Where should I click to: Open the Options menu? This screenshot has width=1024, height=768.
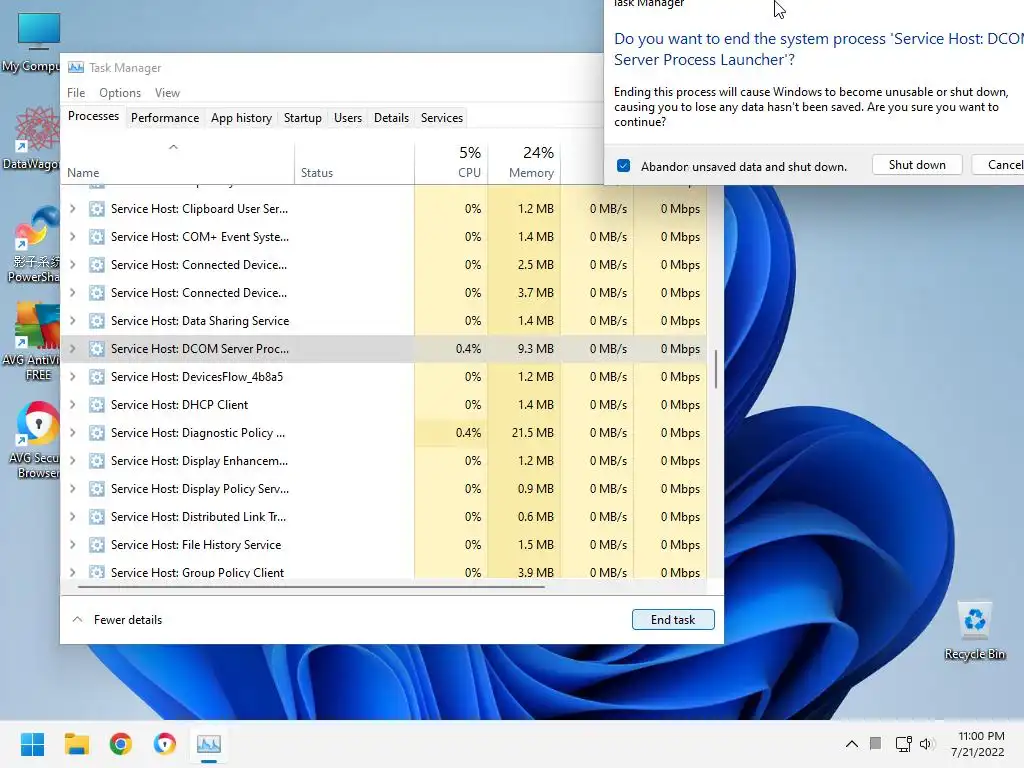pyautogui.click(x=120, y=93)
